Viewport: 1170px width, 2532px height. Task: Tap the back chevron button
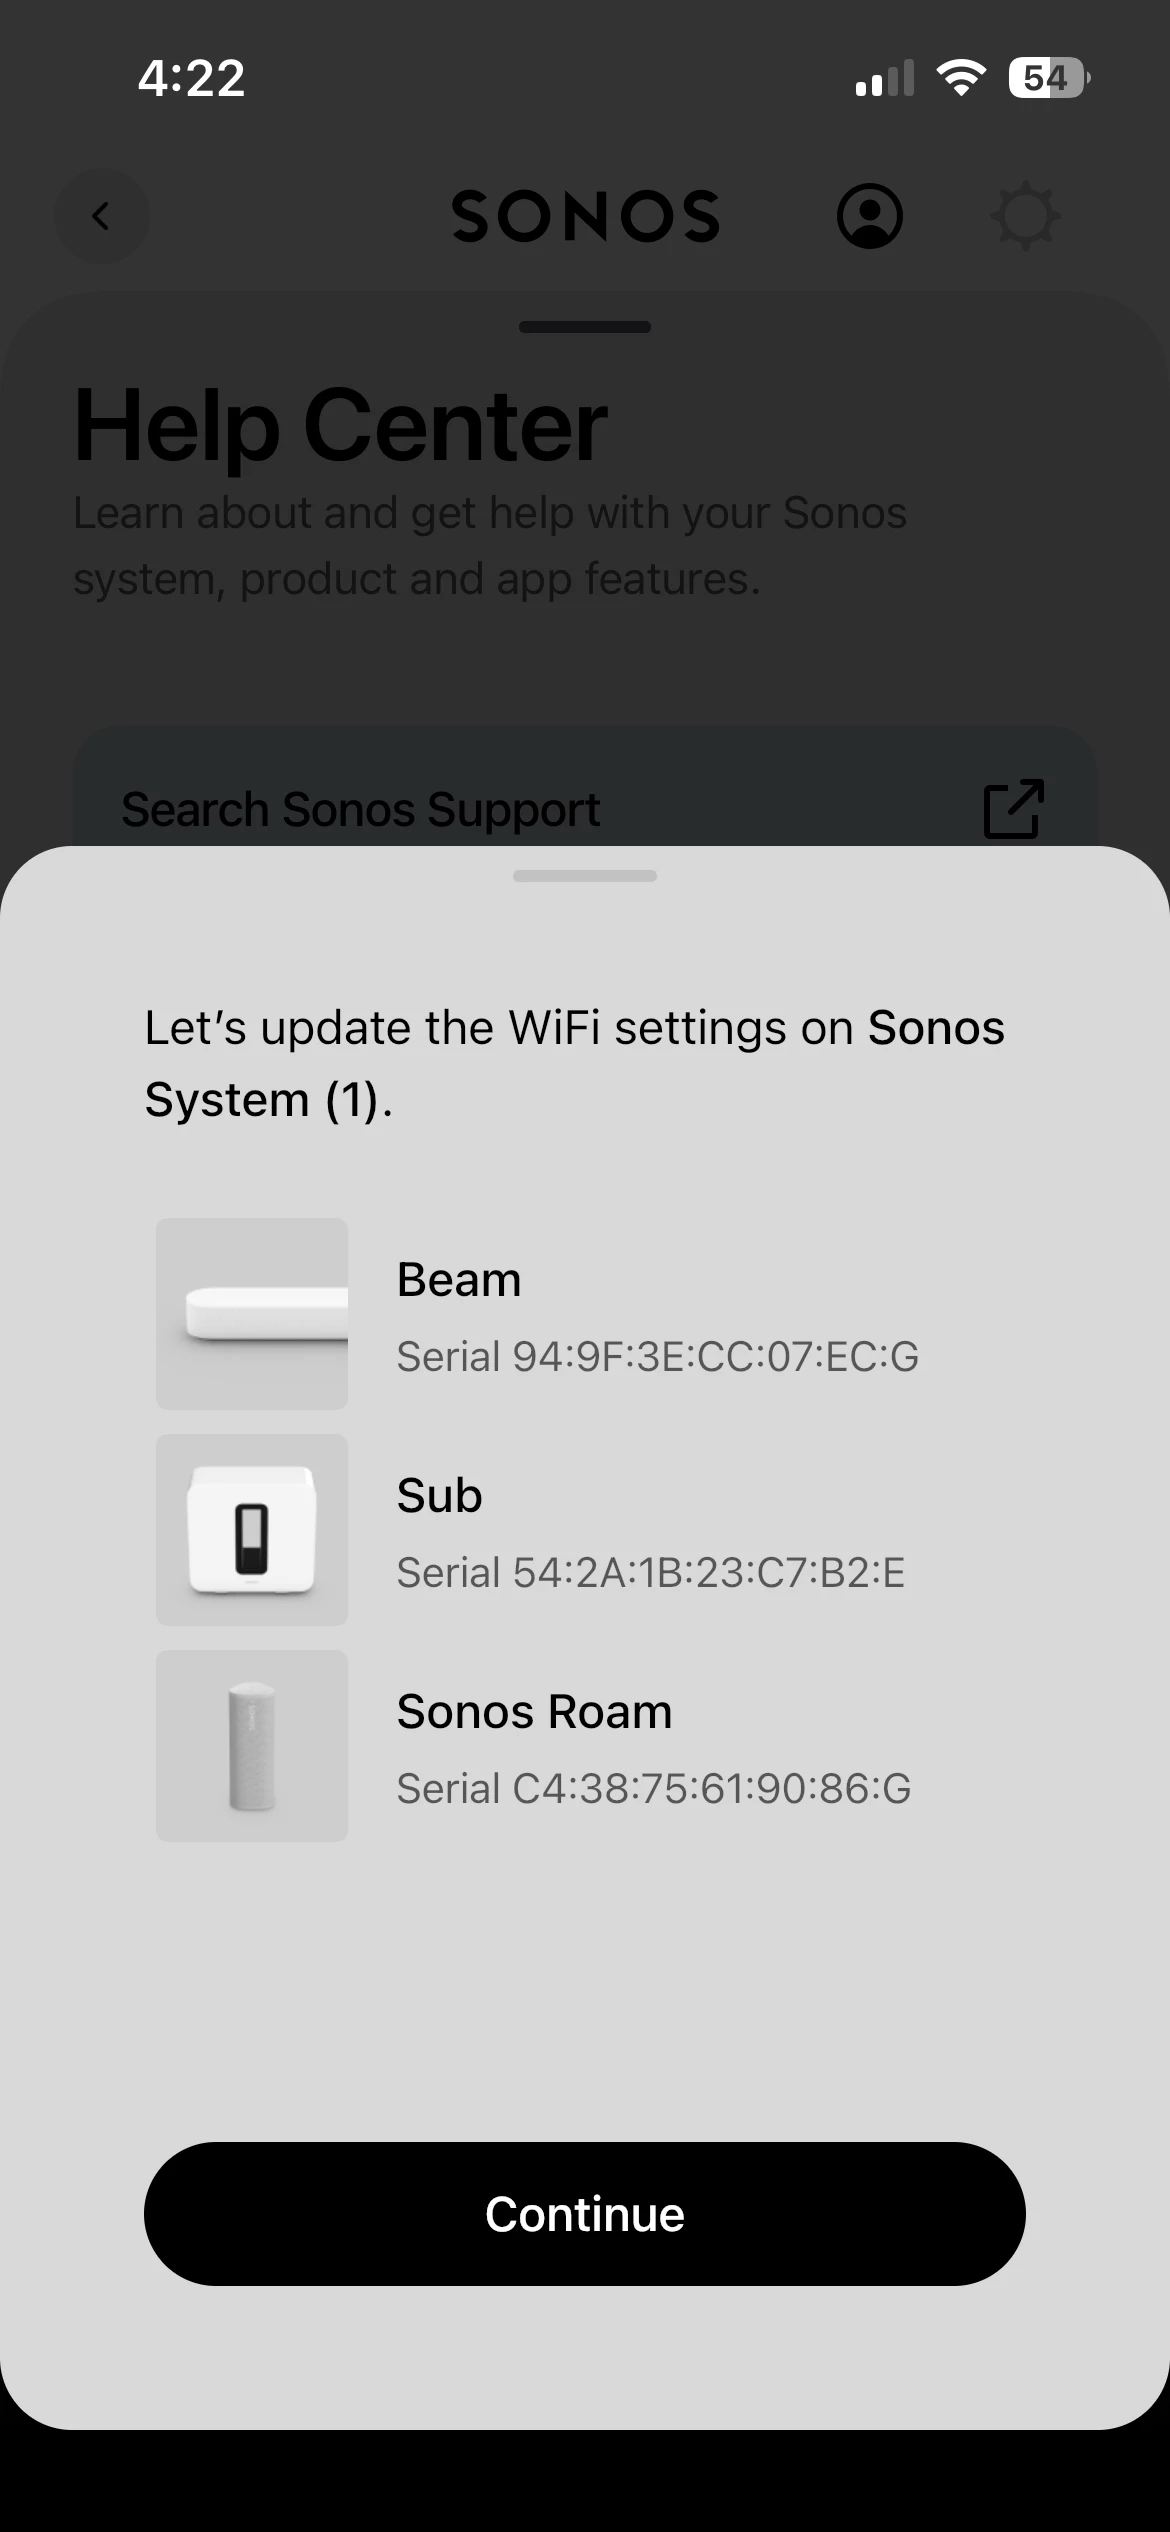(x=101, y=216)
